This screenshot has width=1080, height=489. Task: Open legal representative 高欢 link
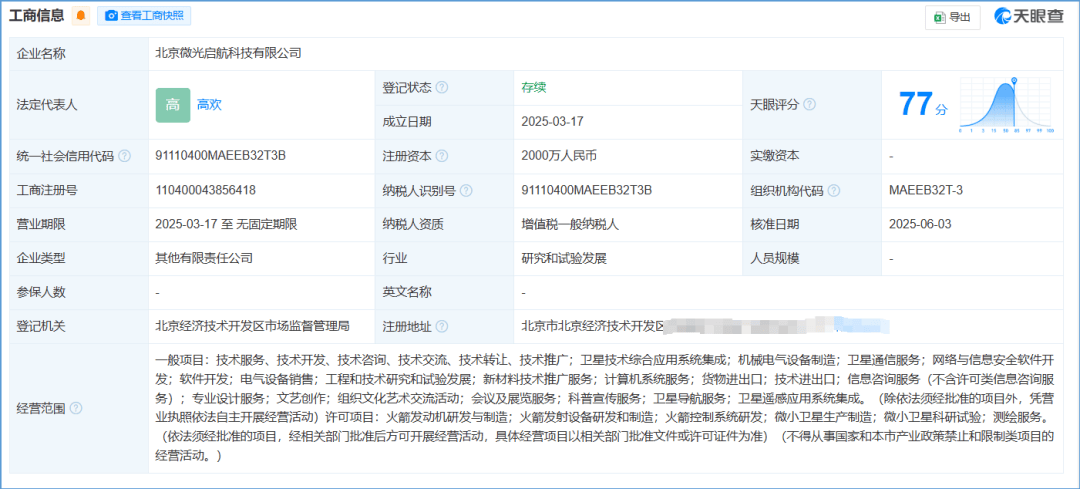(x=209, y=104)
